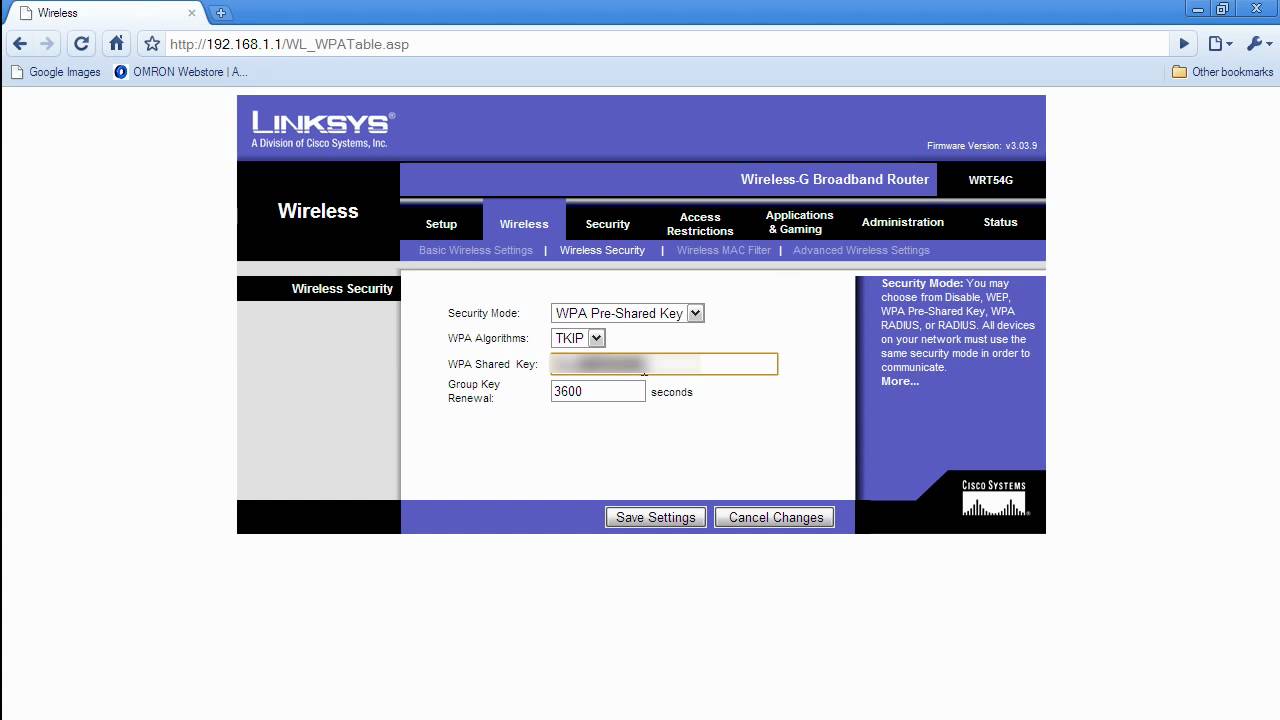
Task: Open a new browser tab
Action: (x=221, y=13)
